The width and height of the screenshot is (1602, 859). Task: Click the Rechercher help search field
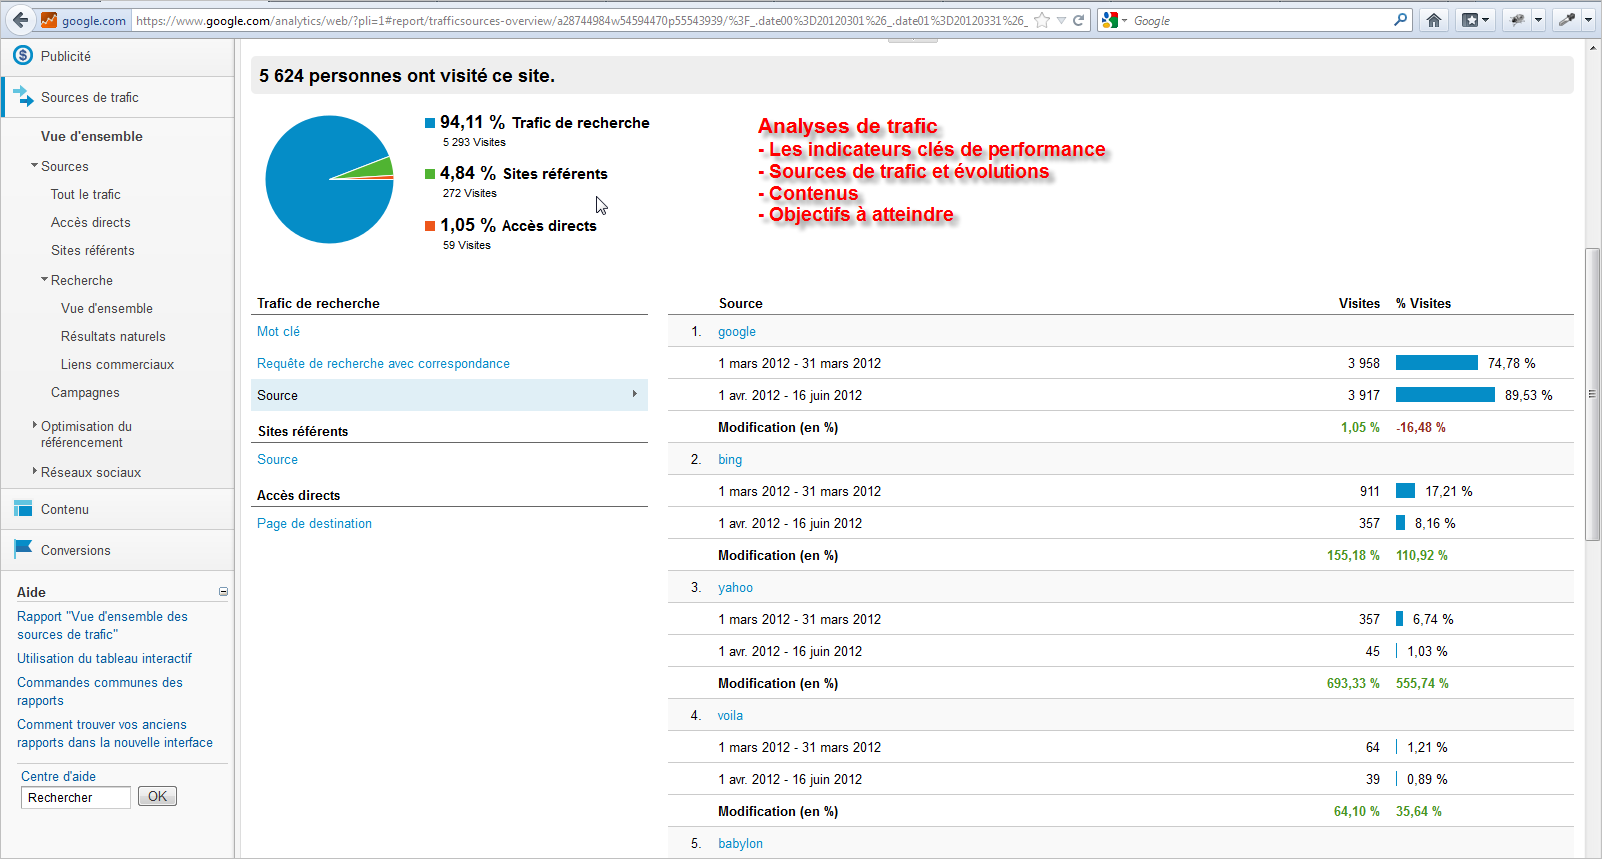[76, 797]
